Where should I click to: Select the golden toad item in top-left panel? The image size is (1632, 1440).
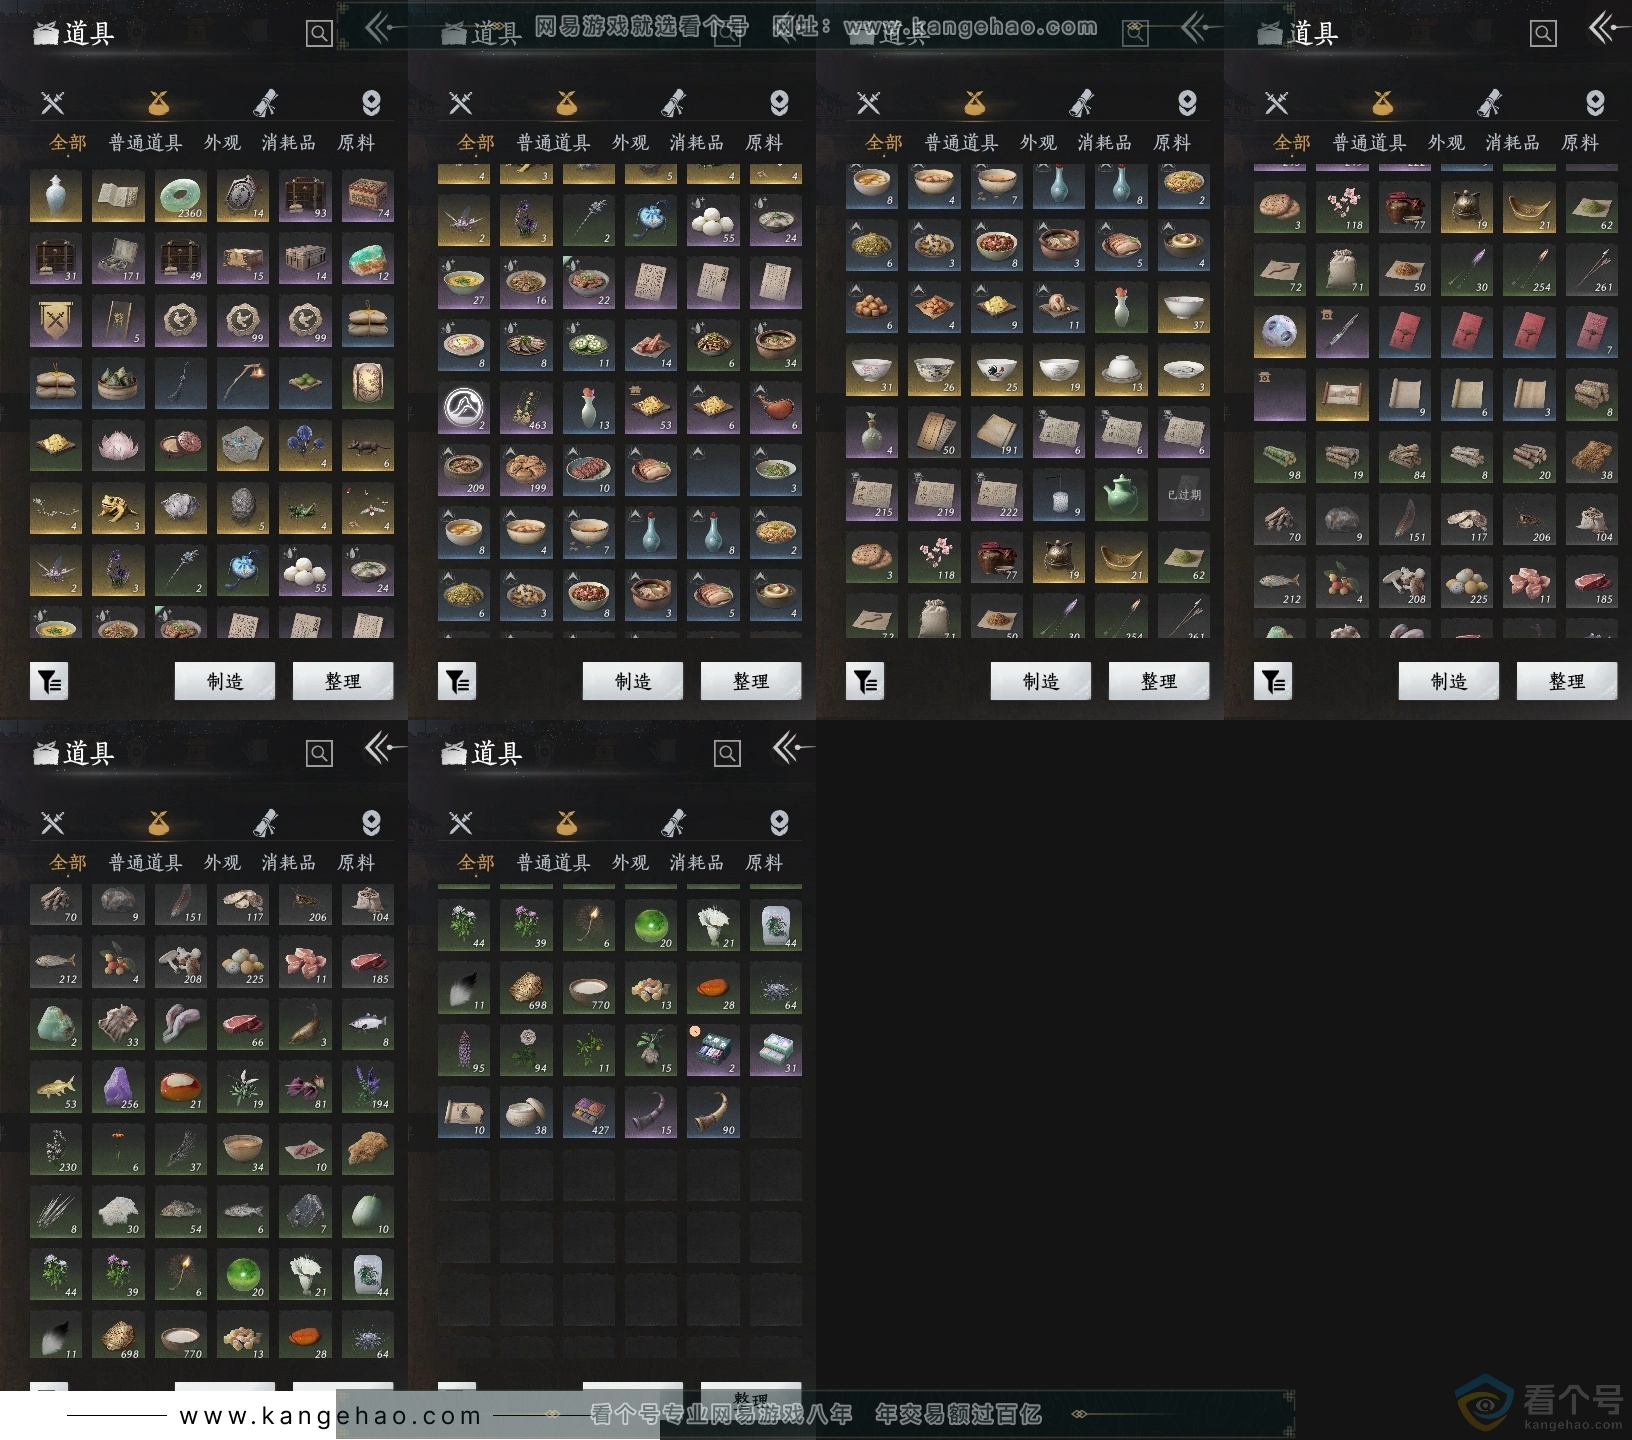tap(119, 508)
